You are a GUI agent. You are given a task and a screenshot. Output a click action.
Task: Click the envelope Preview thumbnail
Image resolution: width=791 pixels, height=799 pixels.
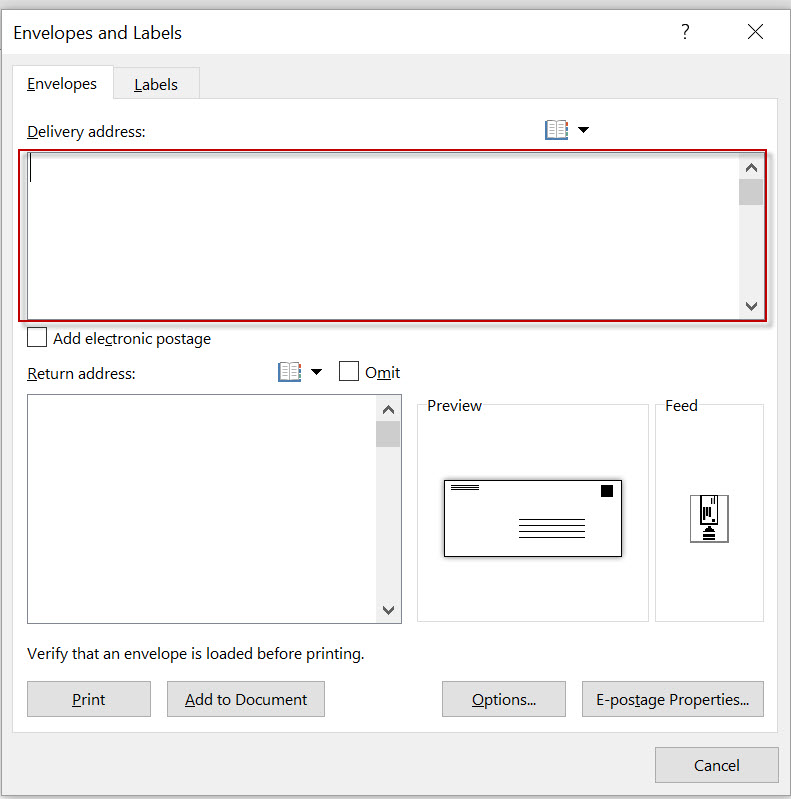click(x=533, y=518)
